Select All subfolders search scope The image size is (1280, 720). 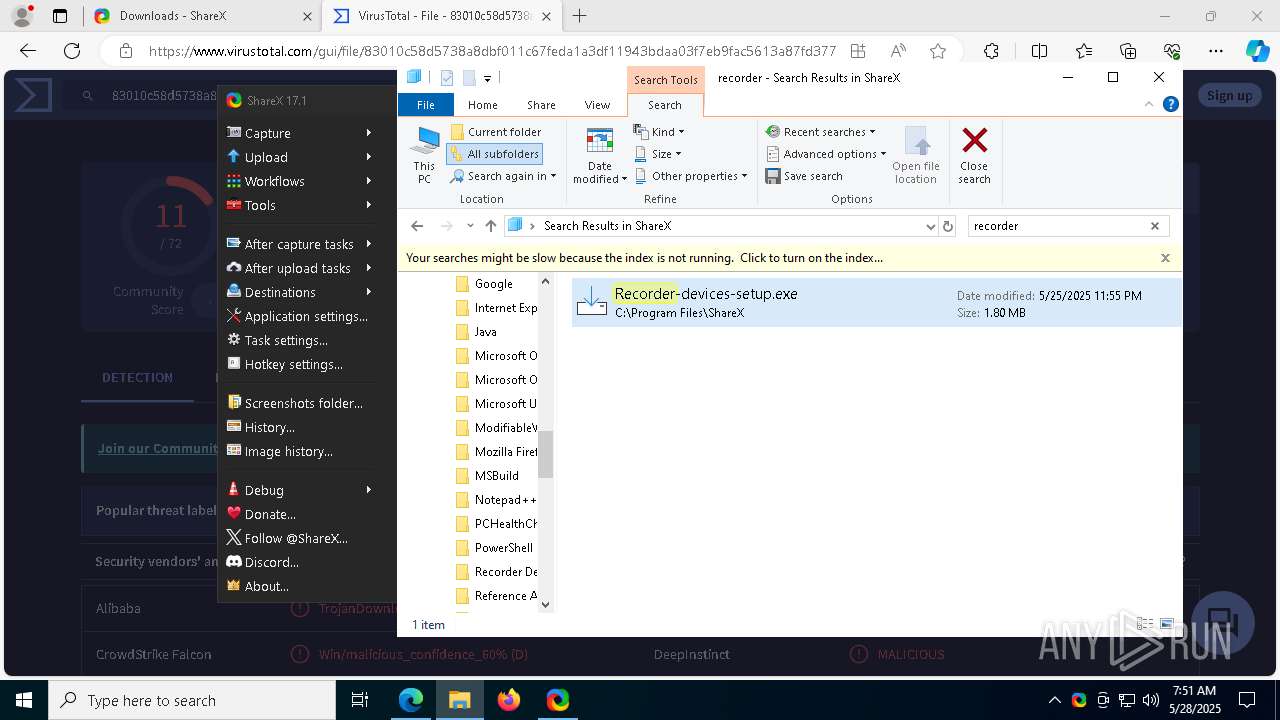coord(495,154)
